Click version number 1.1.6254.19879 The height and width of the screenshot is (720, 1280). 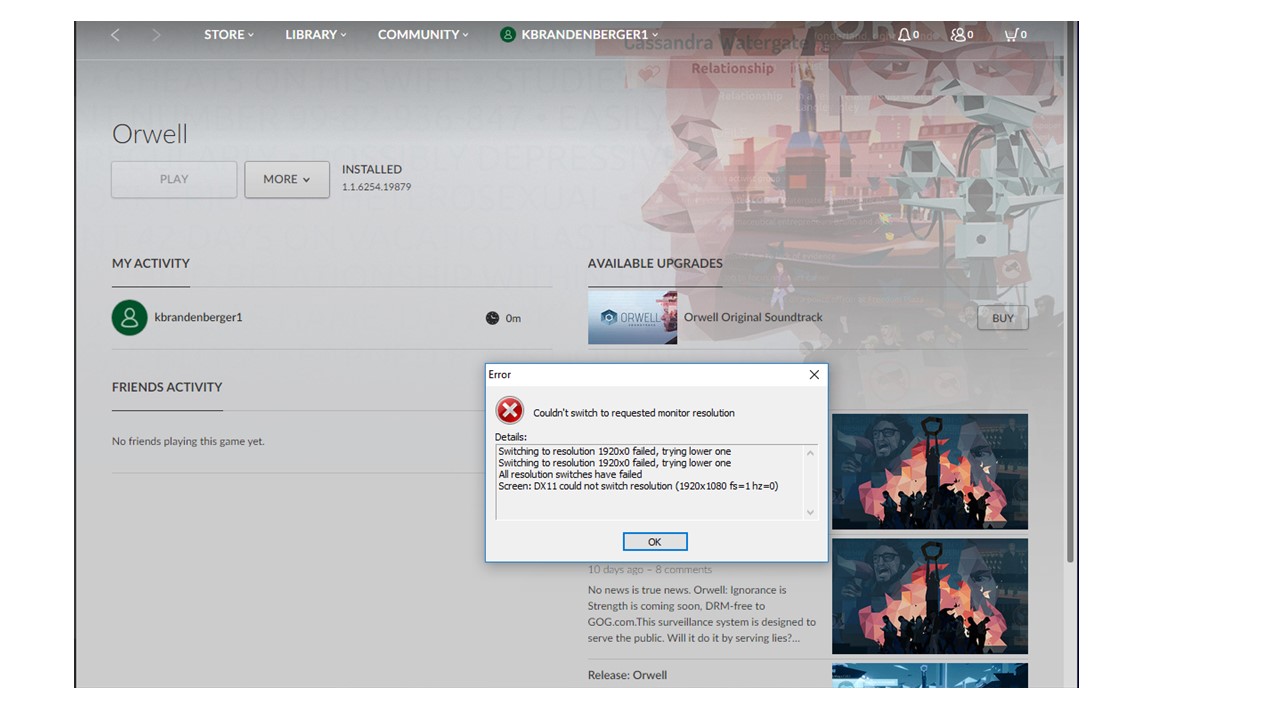point(376,187)
